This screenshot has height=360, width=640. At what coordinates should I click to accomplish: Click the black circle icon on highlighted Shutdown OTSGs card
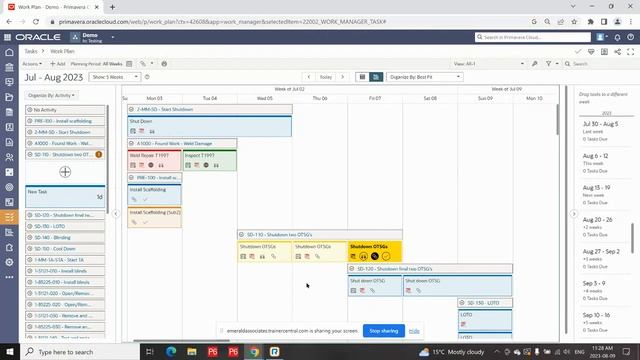pos(375,256)
